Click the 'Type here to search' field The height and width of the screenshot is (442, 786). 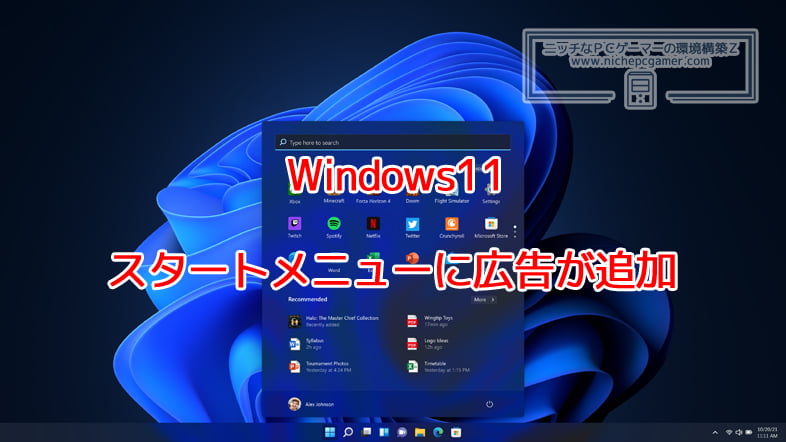(392, 142)
